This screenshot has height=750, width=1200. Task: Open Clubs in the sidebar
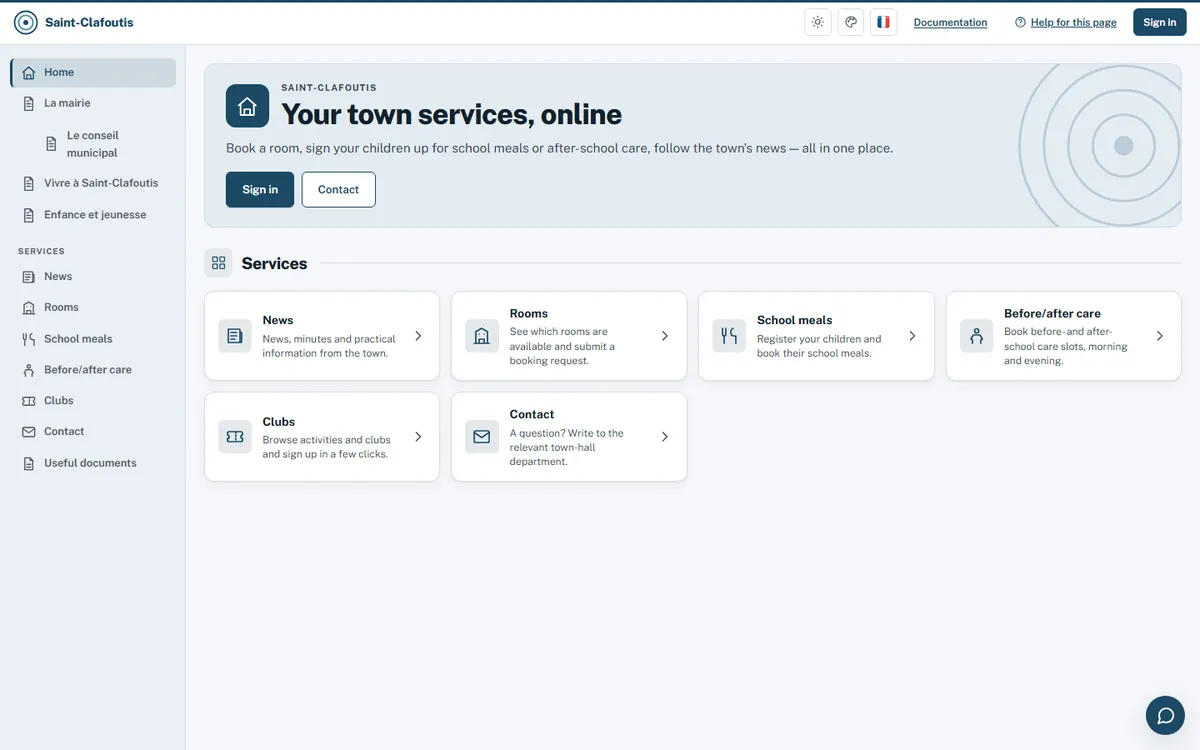tap(93, 401)
